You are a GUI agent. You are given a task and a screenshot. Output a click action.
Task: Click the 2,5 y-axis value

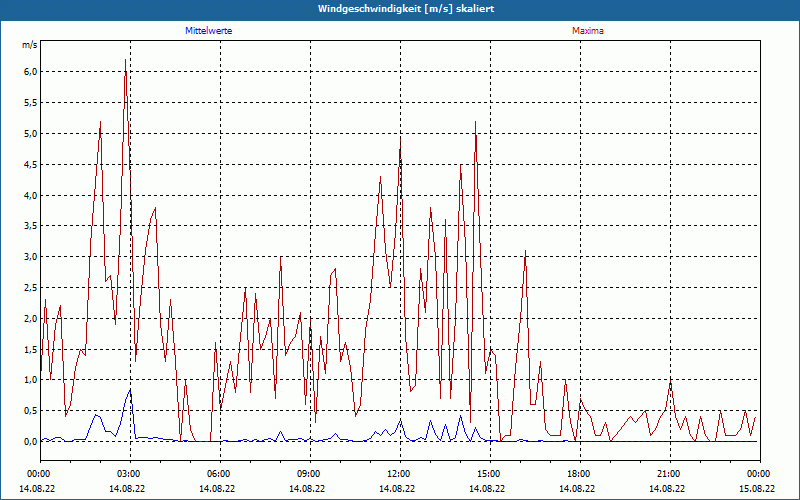click(31, 288)
